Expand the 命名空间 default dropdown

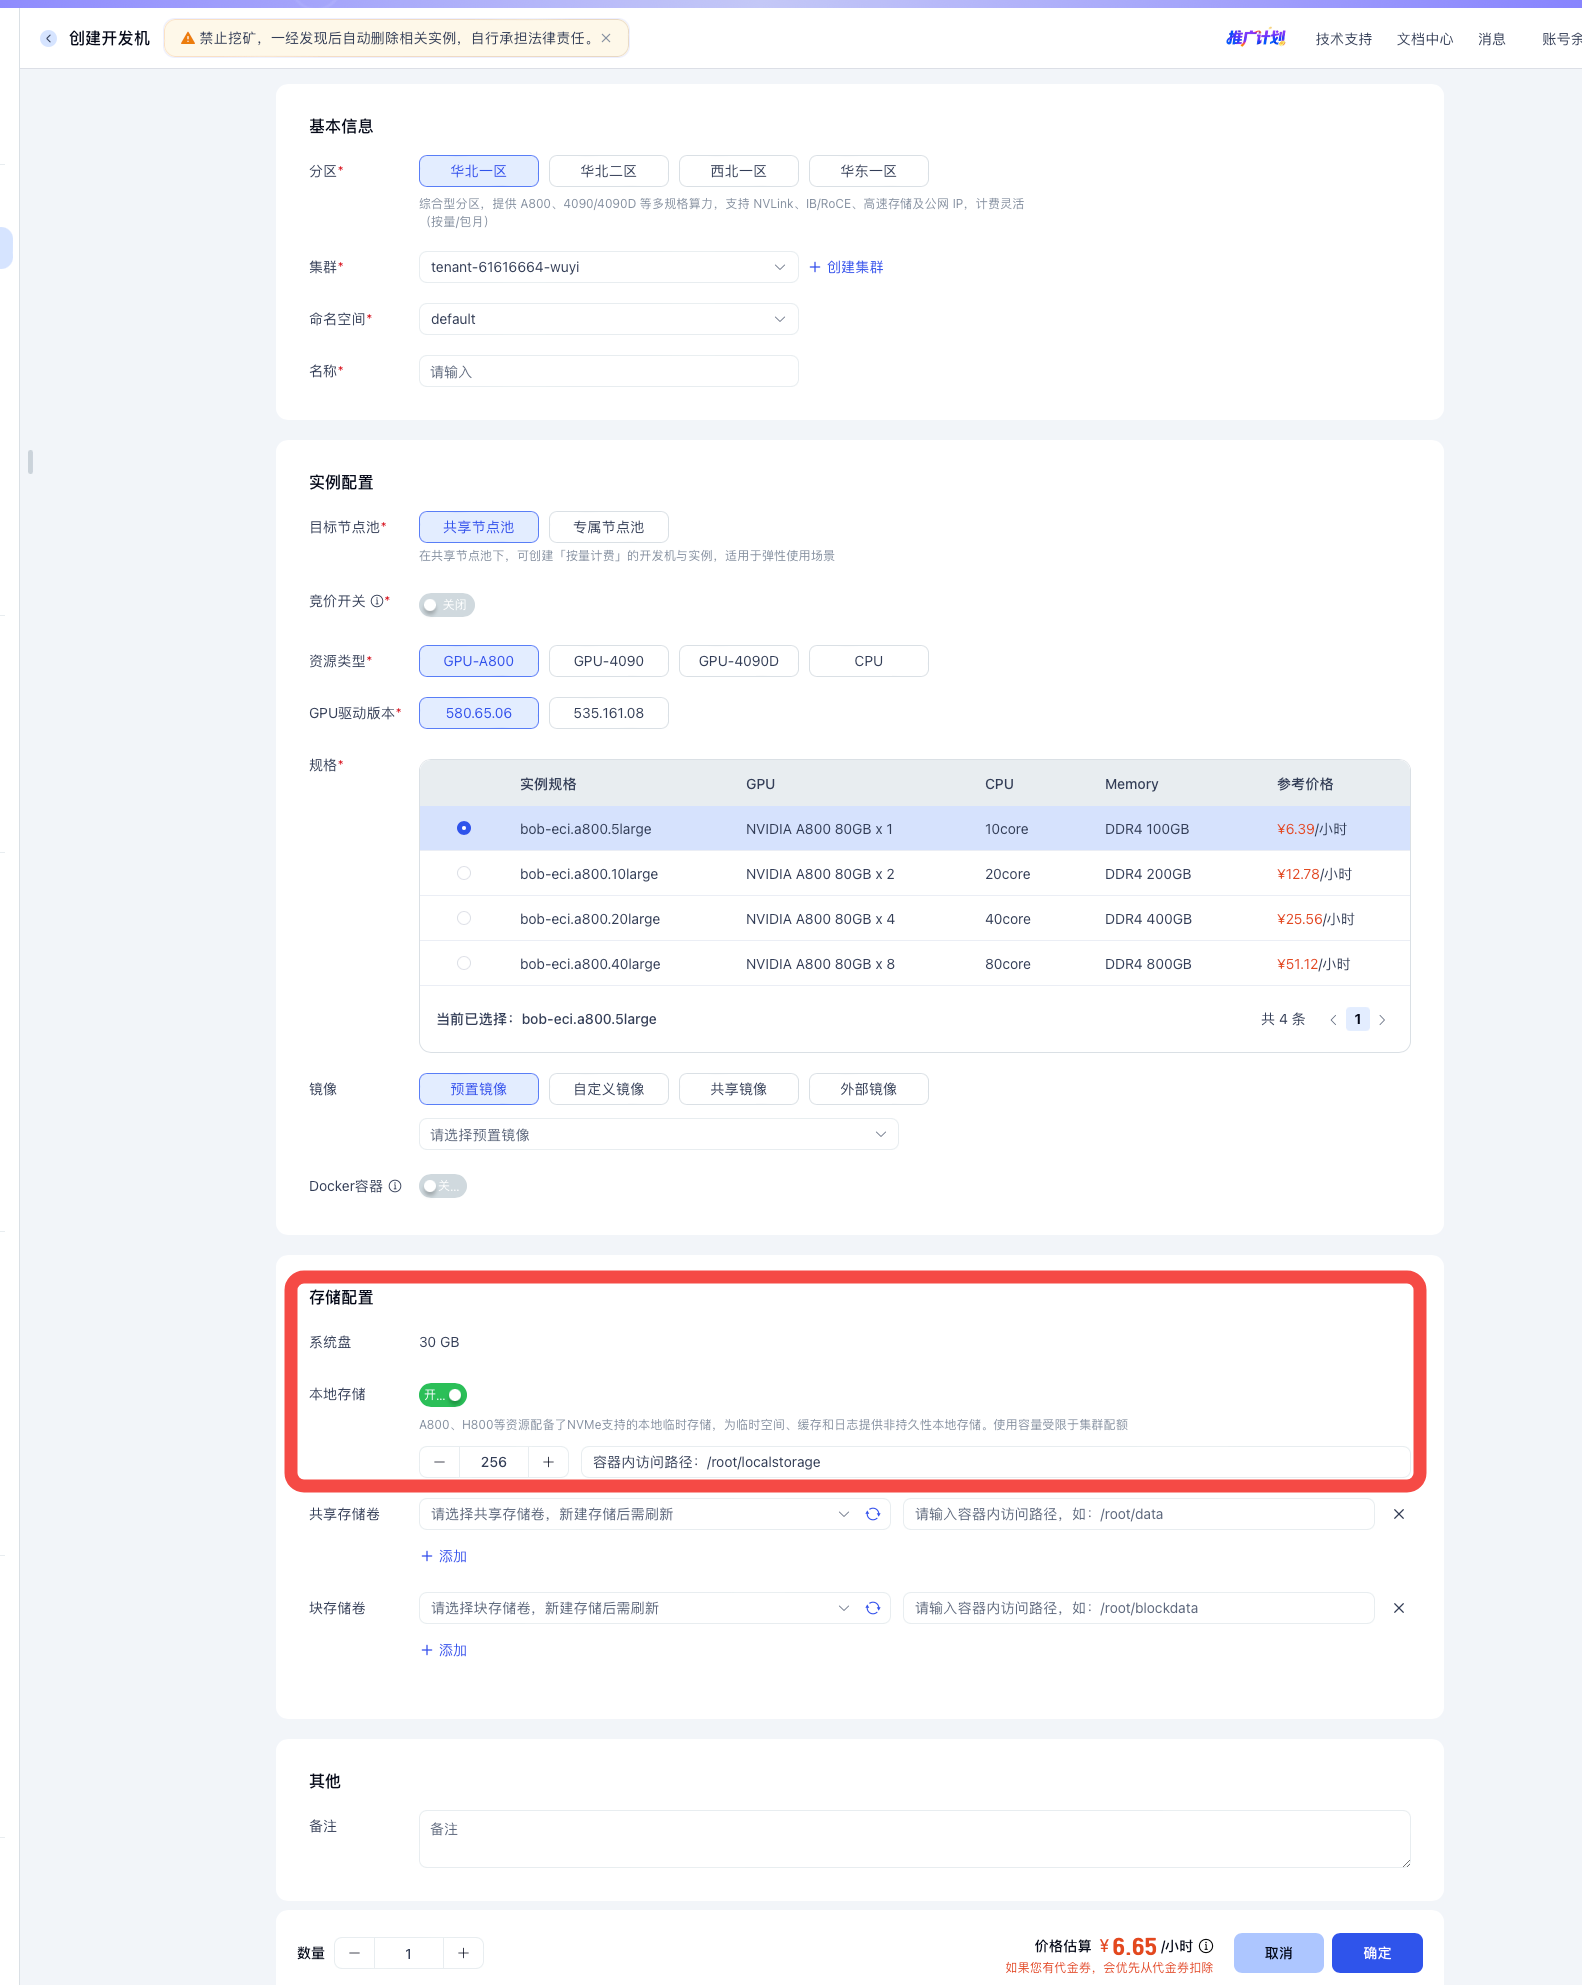608,319
